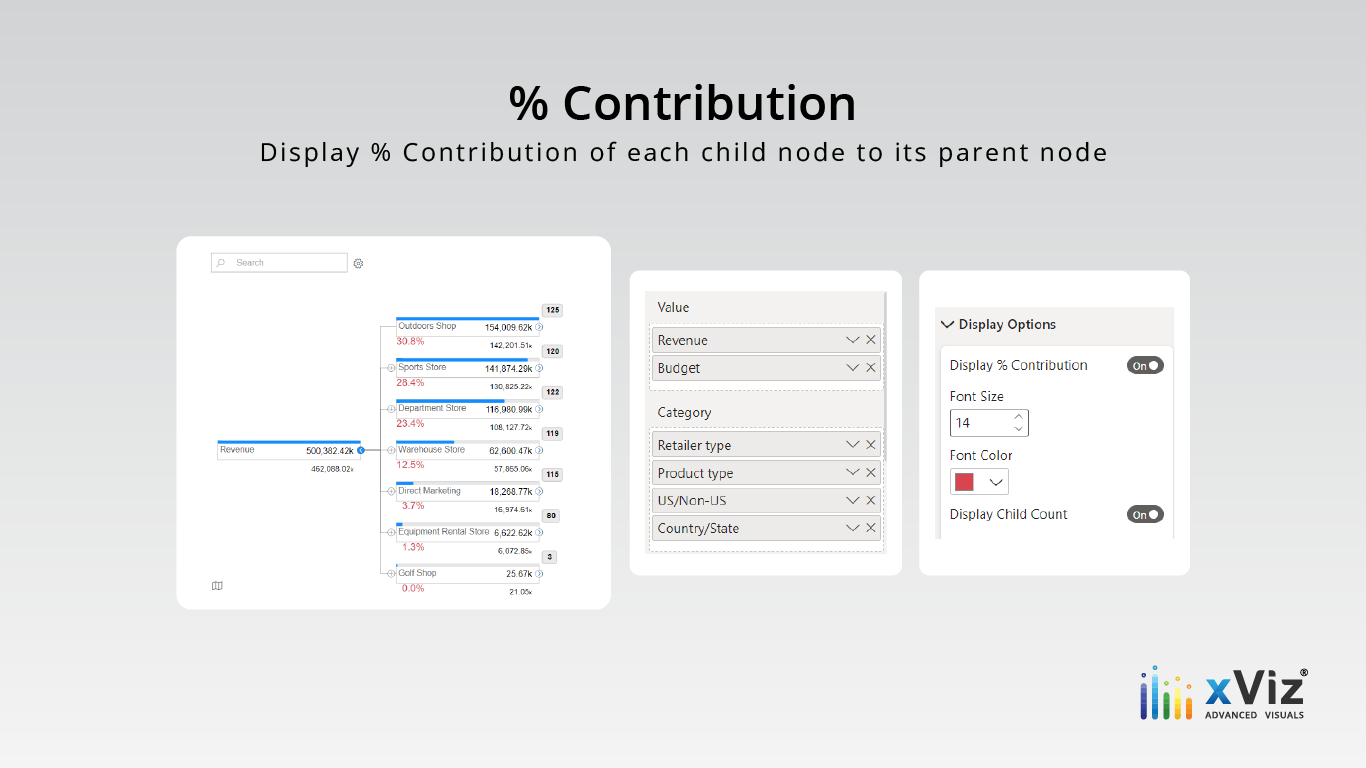Remove the Country/State field with its X
Image resolution: width=1366 pixels, height=768 pixels.
point(871,528)
